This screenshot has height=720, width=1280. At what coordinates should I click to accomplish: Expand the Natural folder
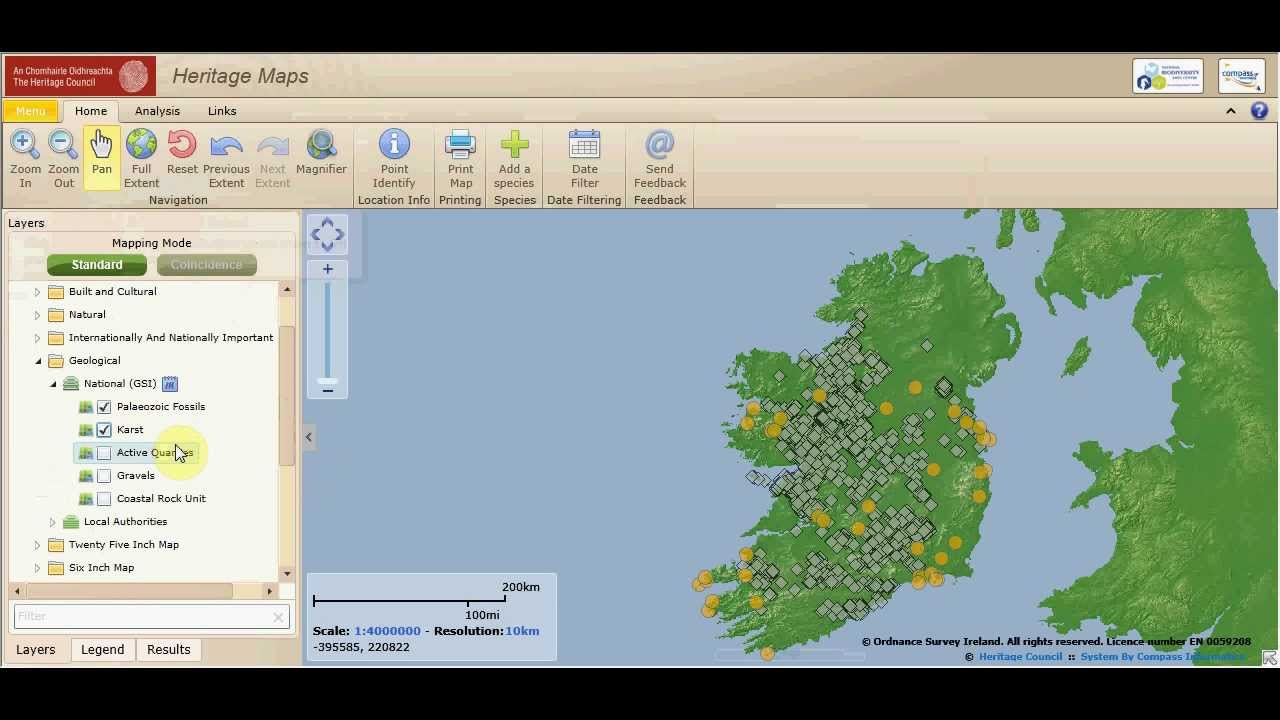coord(37,315)
